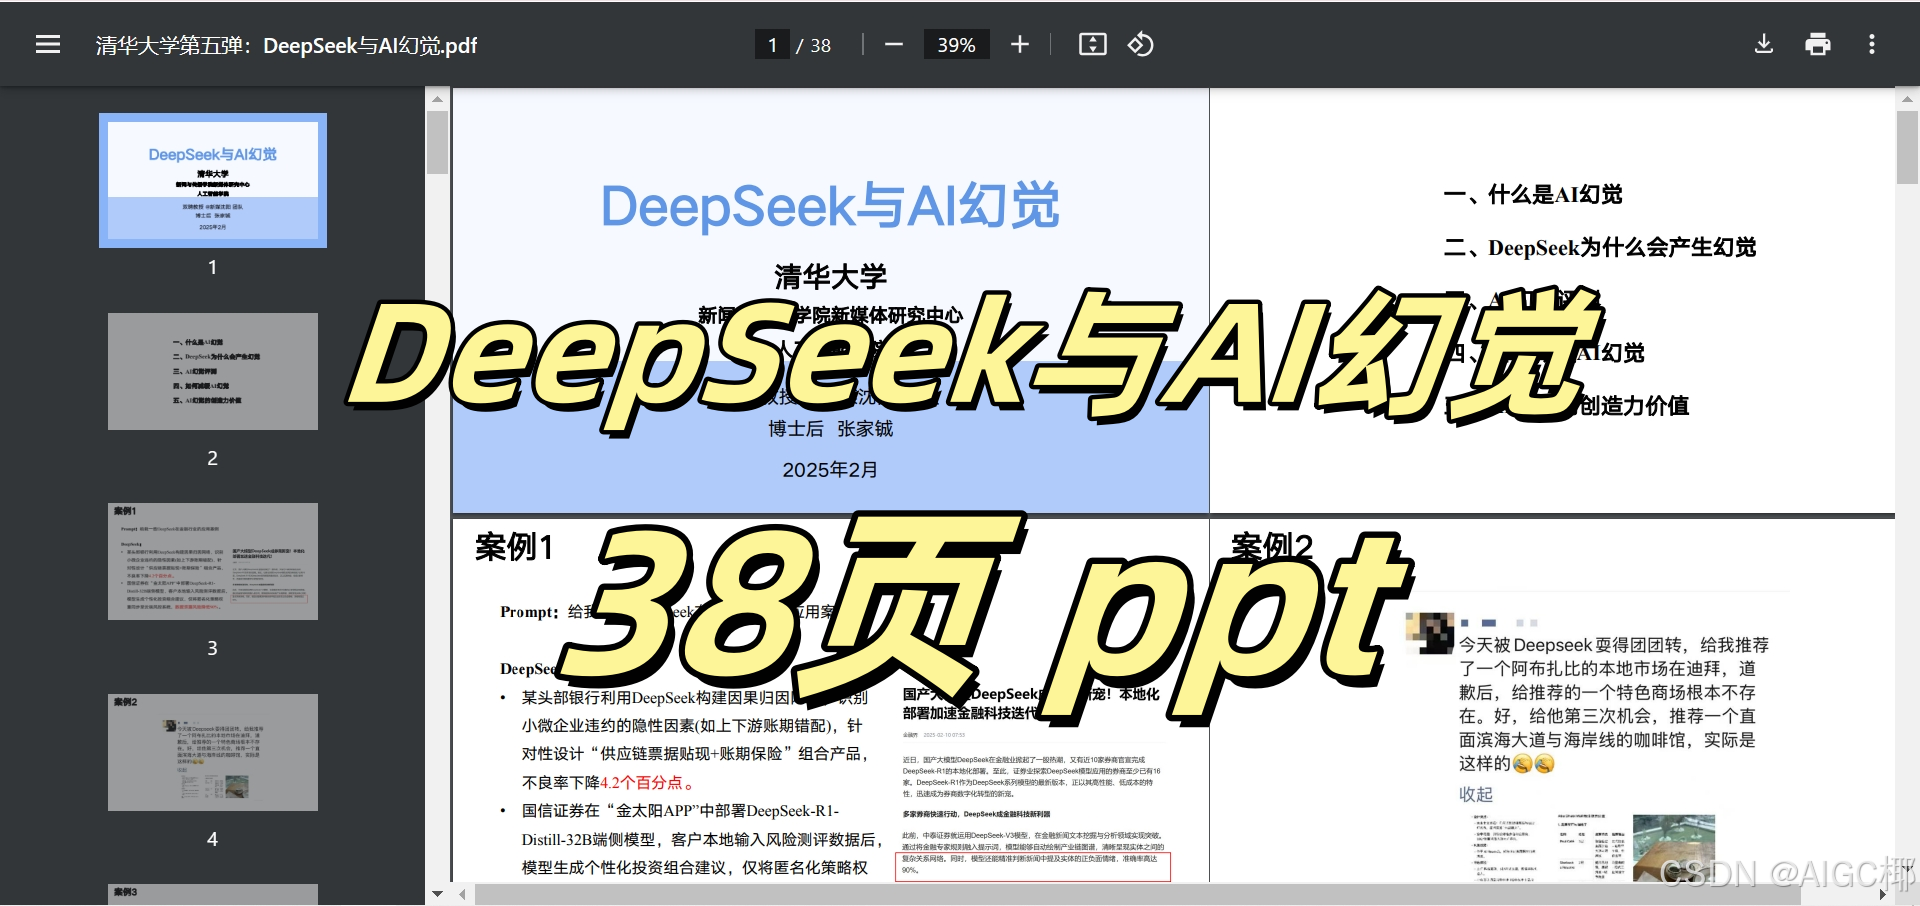Collapse the 收起 expander in 案例2

pyautogui.click(x=1477, y=794)
